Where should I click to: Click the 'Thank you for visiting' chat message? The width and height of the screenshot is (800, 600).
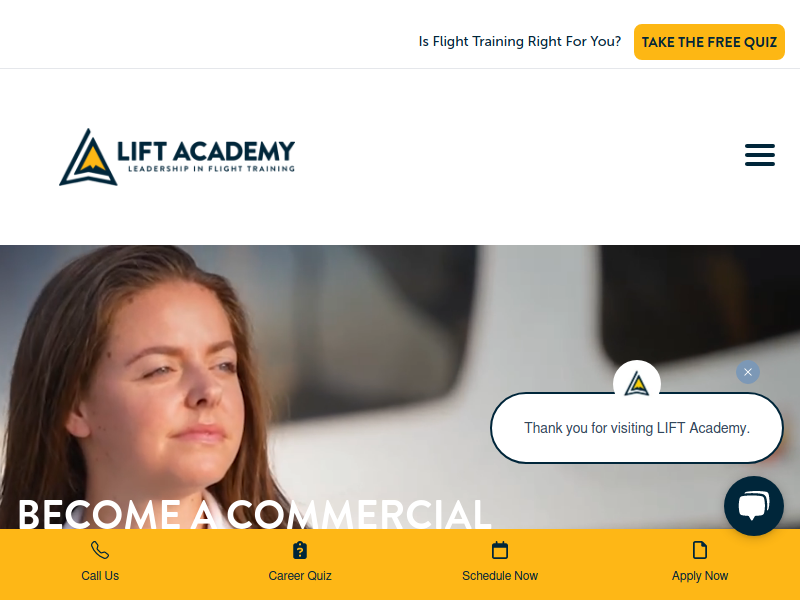637,428
